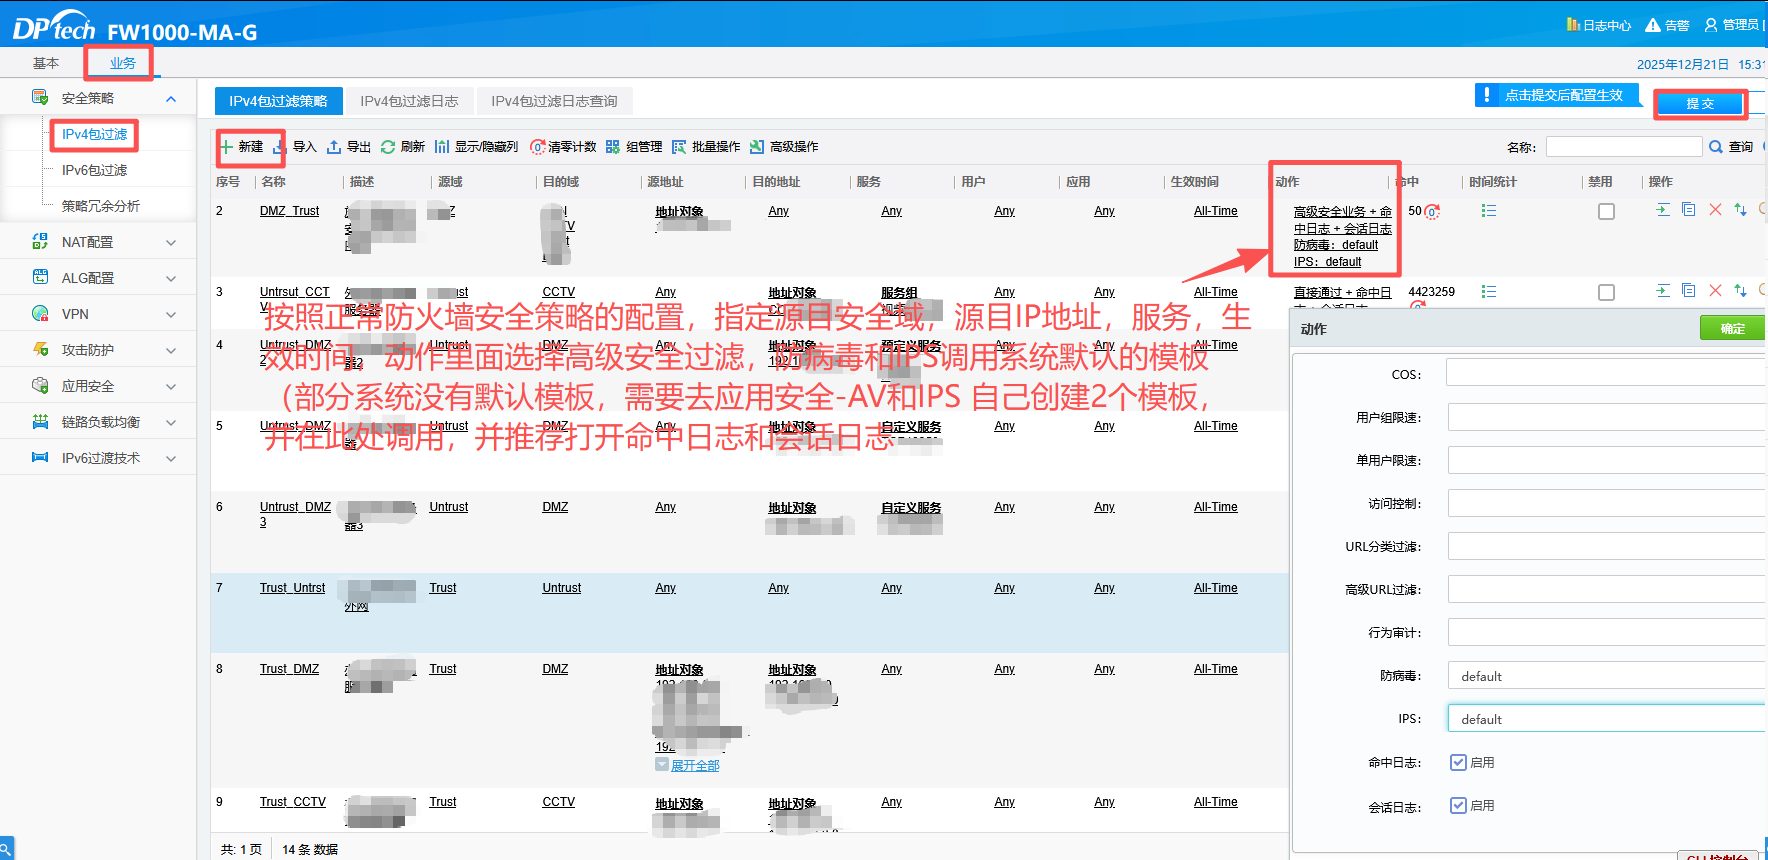Click the 访问控制 input field
1768x860 pixels.
(x=1607, y=503)
